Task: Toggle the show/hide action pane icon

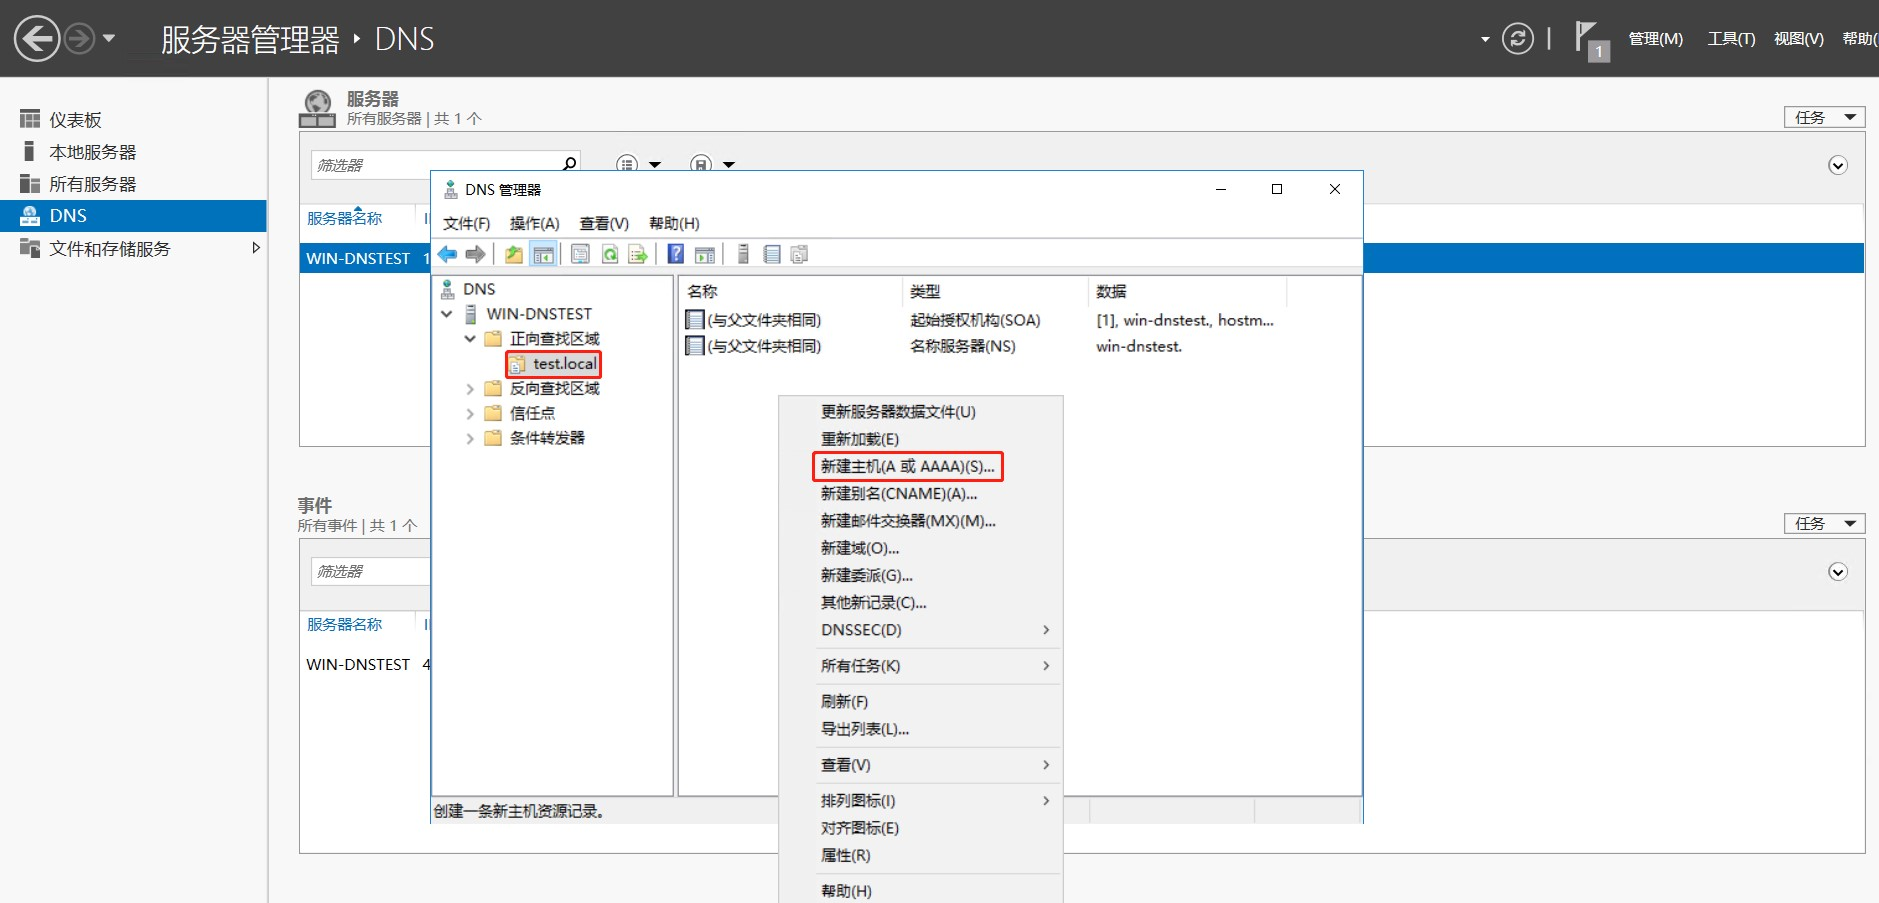Action: pyautogui.click(x=706, y=254)
